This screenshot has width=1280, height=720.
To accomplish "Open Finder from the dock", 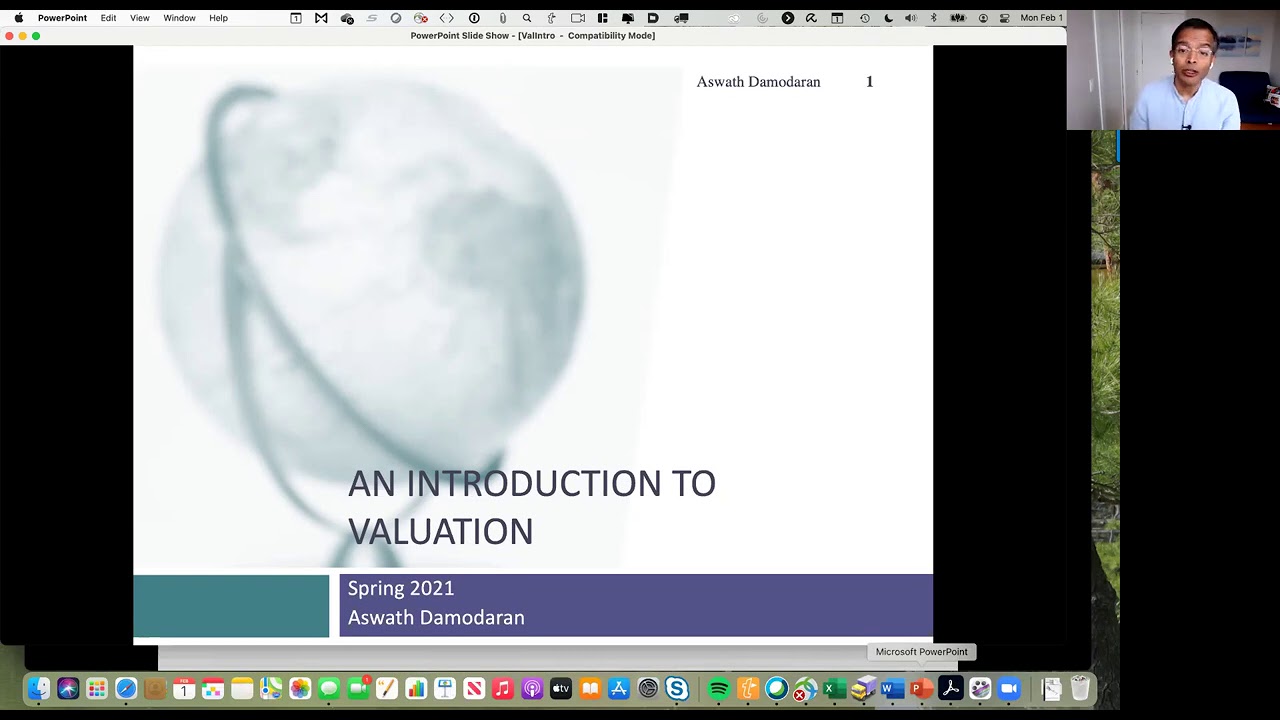I will coord(39,689).
